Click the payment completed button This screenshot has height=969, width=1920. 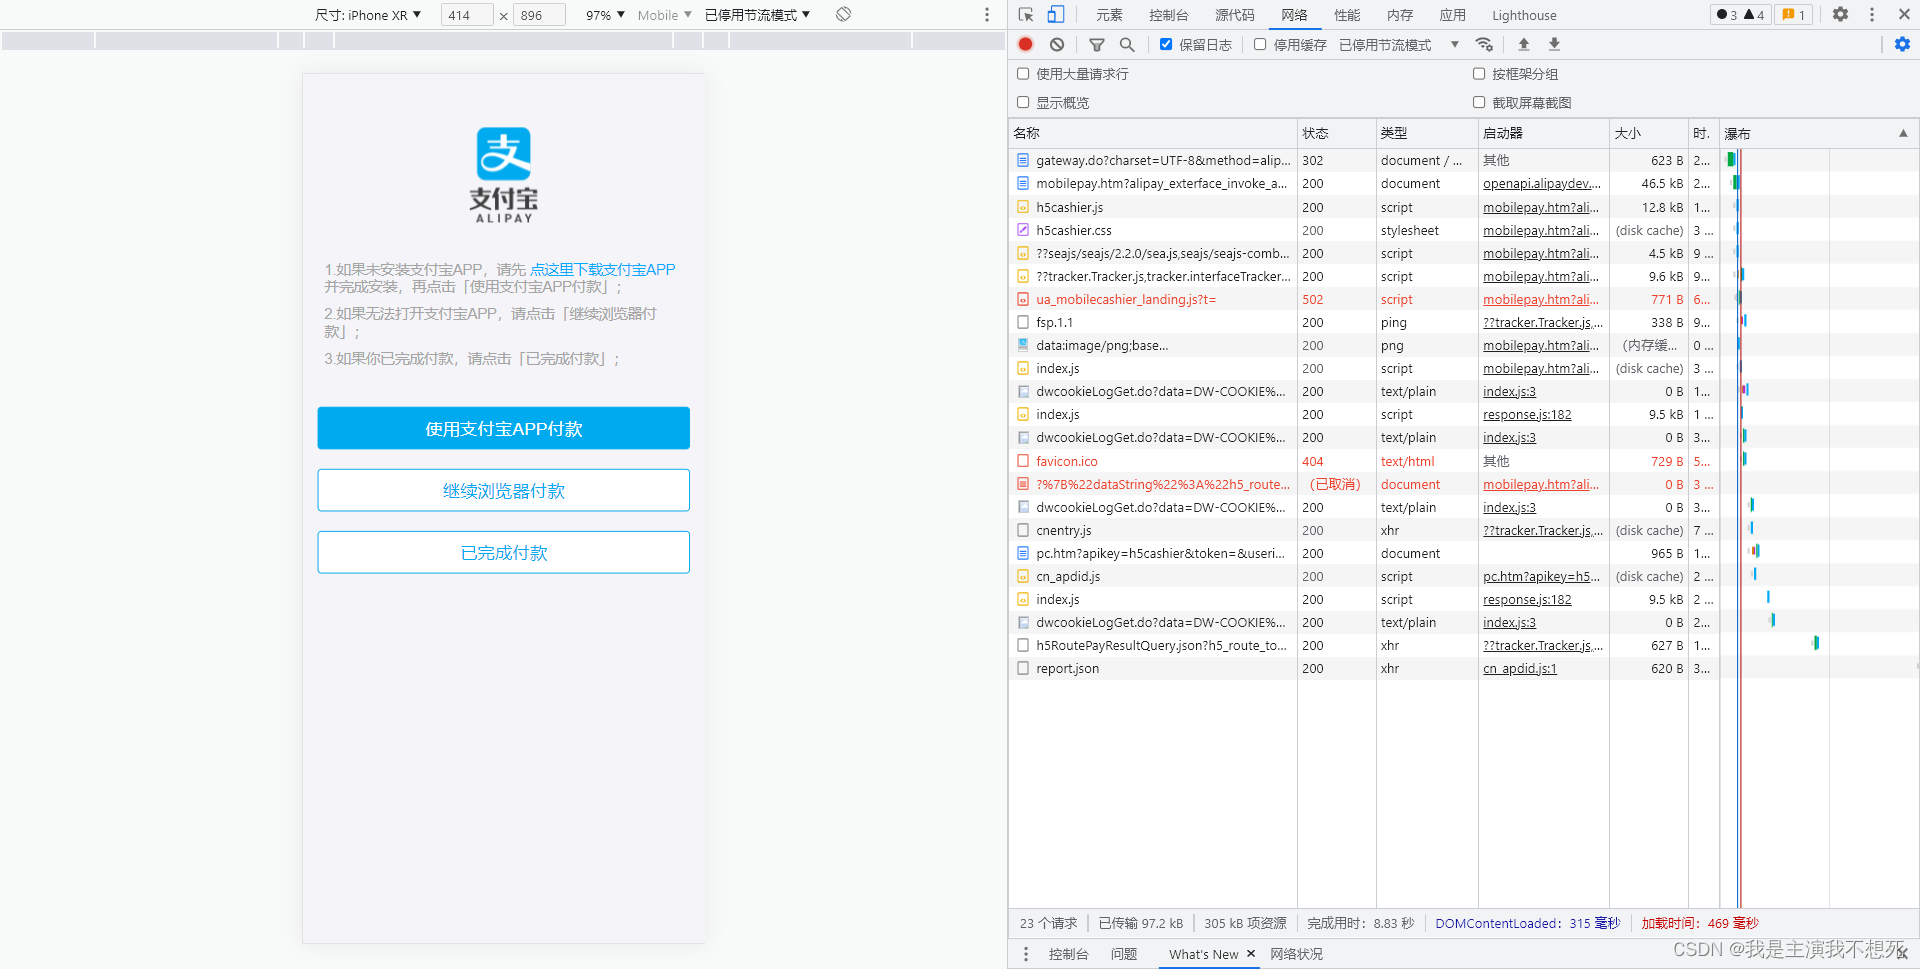coord(504,552)
